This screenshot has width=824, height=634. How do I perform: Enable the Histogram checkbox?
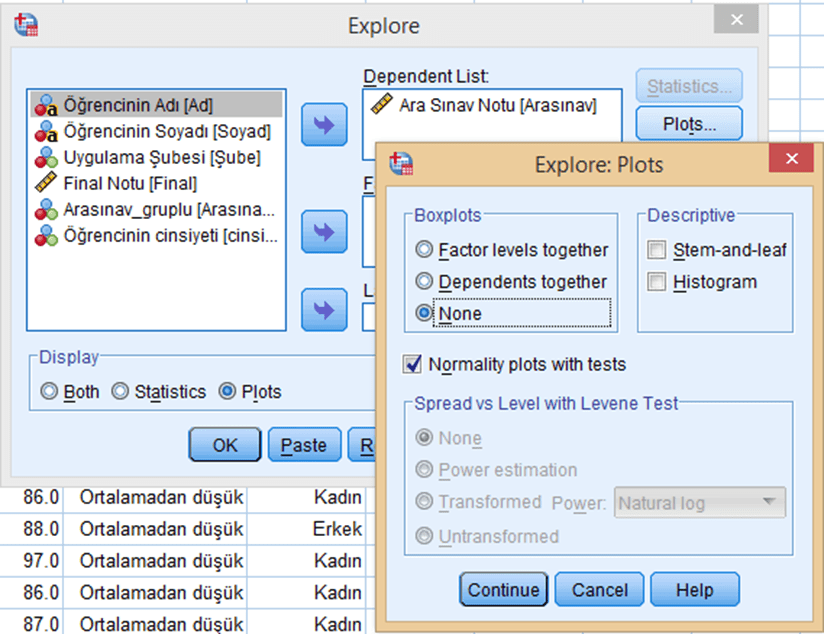pos(657,282)
